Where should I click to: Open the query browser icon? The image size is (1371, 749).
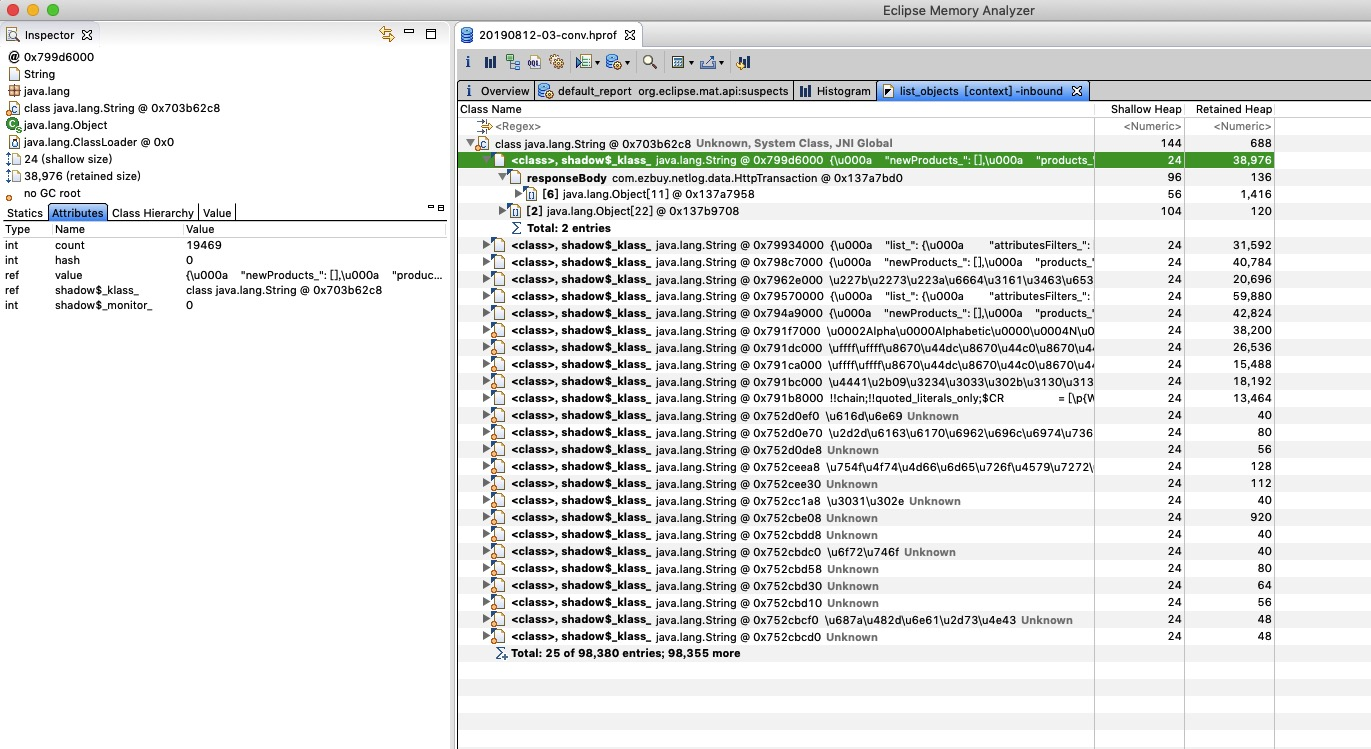point(613,62)
